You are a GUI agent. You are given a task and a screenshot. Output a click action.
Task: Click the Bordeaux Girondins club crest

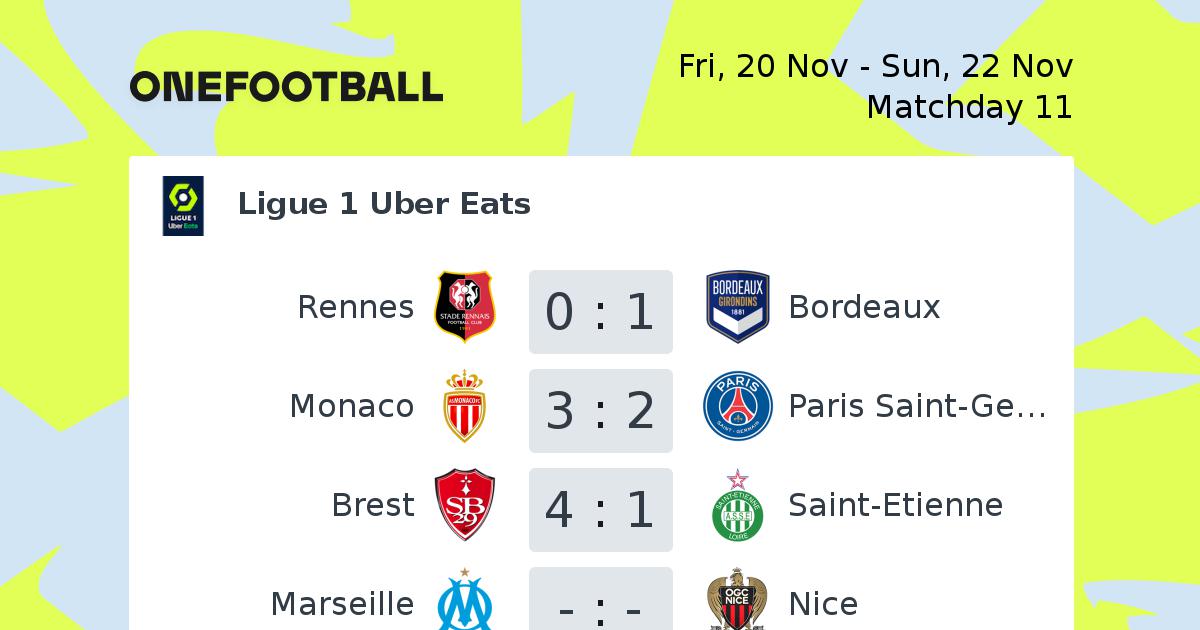[738, 306]
